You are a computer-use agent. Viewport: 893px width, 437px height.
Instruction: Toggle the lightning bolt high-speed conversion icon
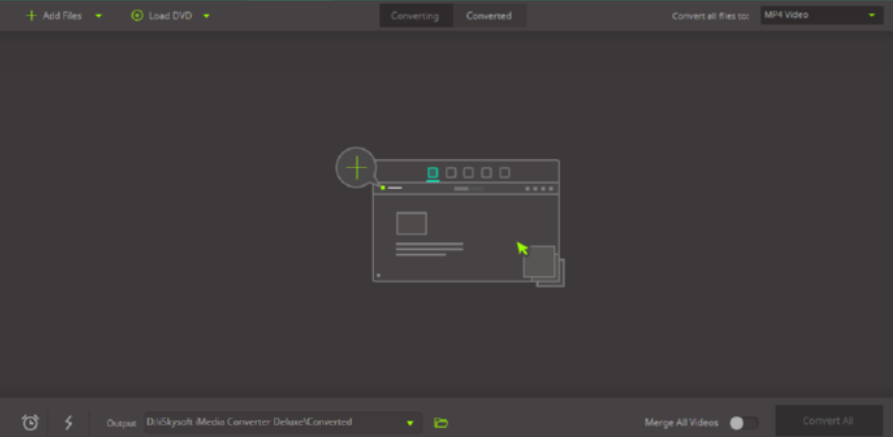(x=69, y=422)
